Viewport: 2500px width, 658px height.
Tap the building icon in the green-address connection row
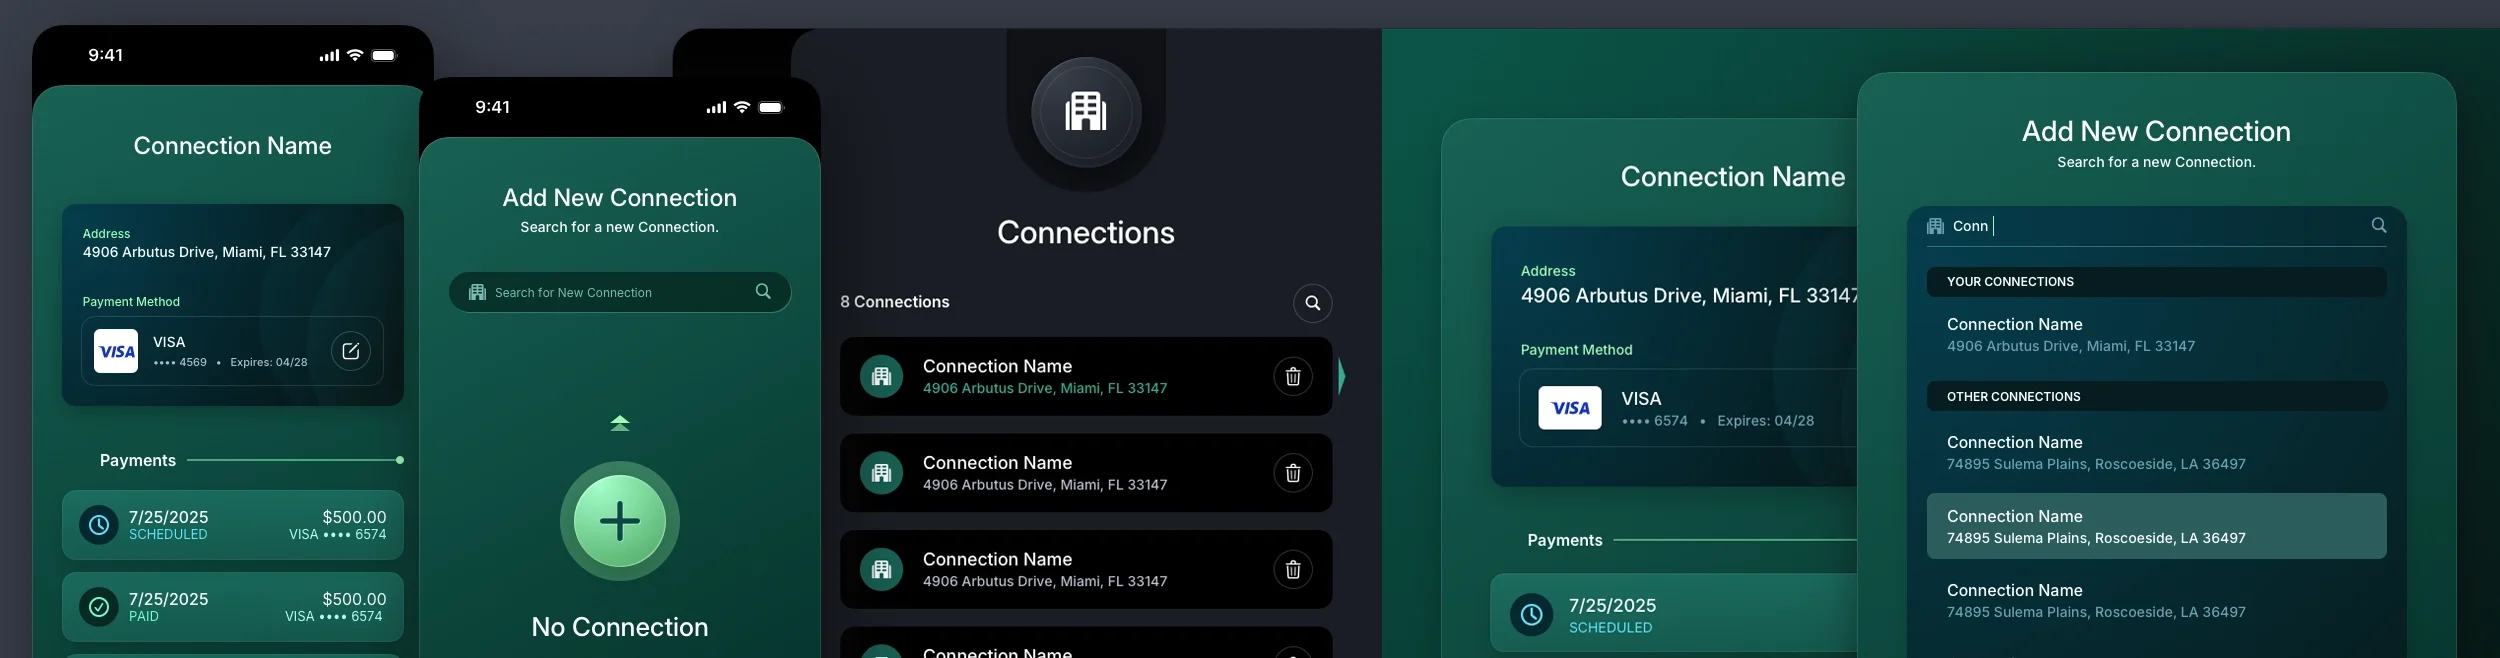881,376
